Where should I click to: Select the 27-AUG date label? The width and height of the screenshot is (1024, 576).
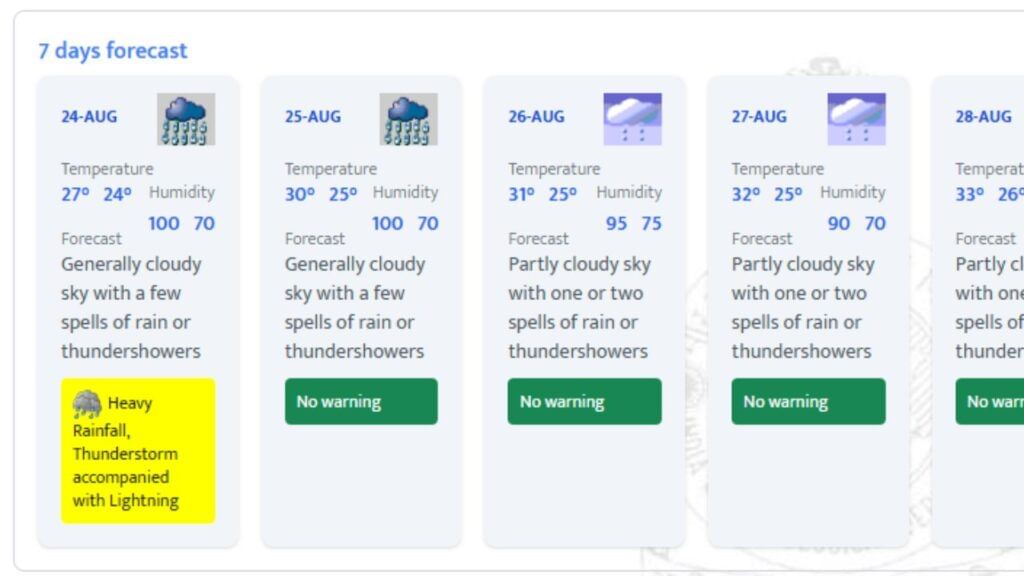tap(760, 117)
